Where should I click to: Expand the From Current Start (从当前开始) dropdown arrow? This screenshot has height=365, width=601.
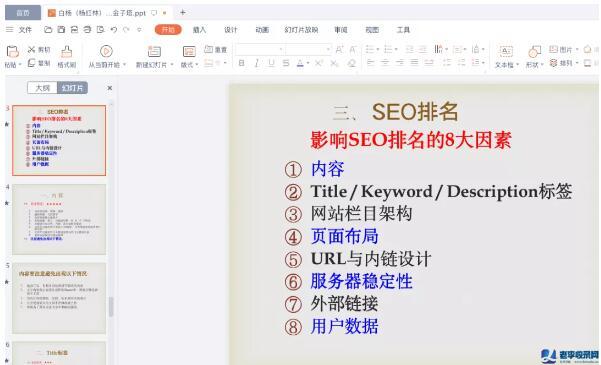[x=124, y=64]
